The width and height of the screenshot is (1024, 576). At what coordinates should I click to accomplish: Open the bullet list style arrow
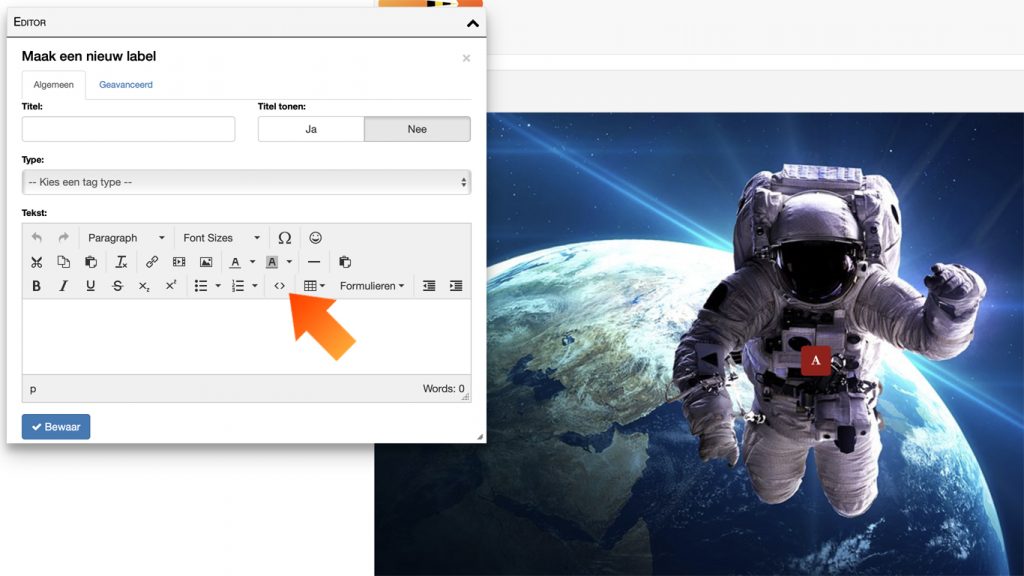tap(218, 286)
